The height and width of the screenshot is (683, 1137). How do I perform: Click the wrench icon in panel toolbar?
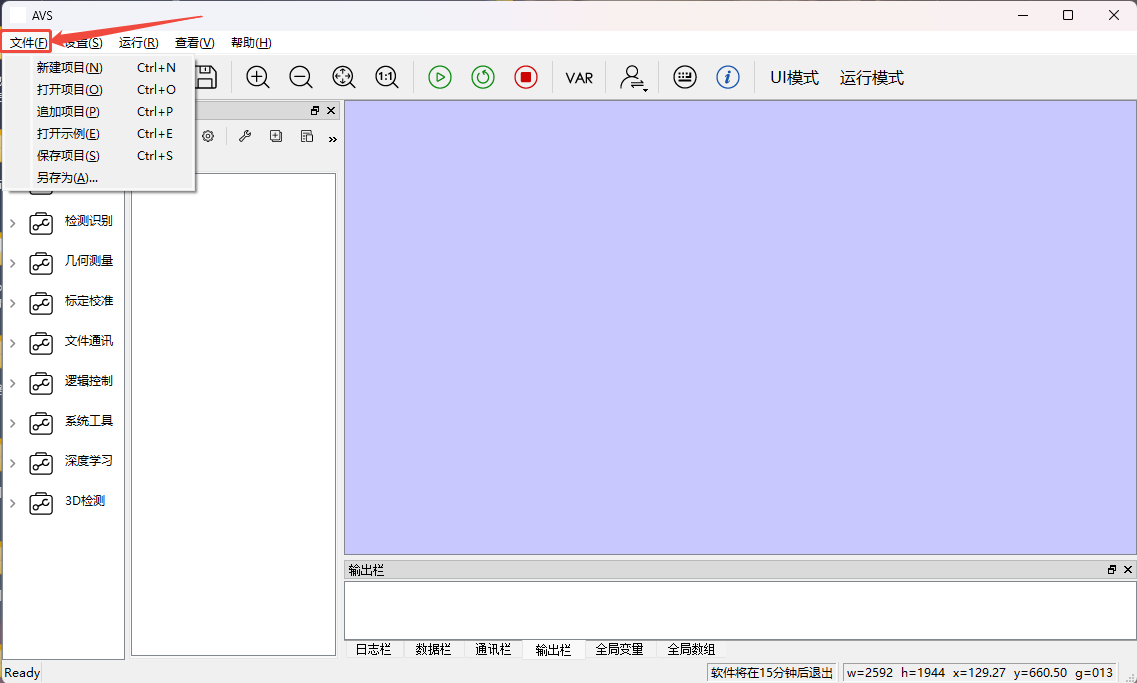[244, 136]
